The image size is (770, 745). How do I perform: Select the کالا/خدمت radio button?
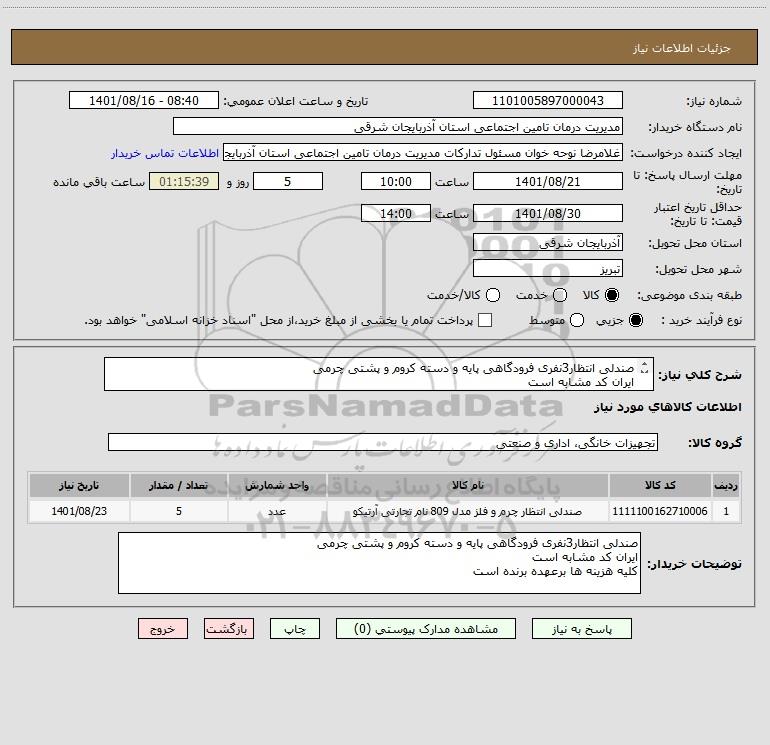click(x=493, y=295)
